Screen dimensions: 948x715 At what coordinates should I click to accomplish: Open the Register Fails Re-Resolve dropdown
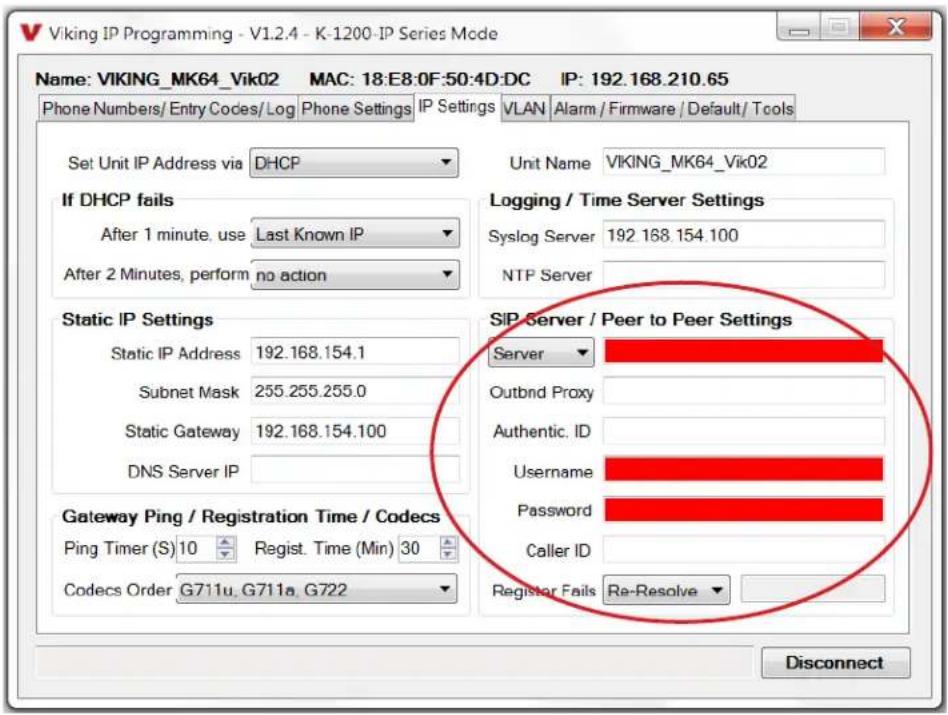(666, 590)
